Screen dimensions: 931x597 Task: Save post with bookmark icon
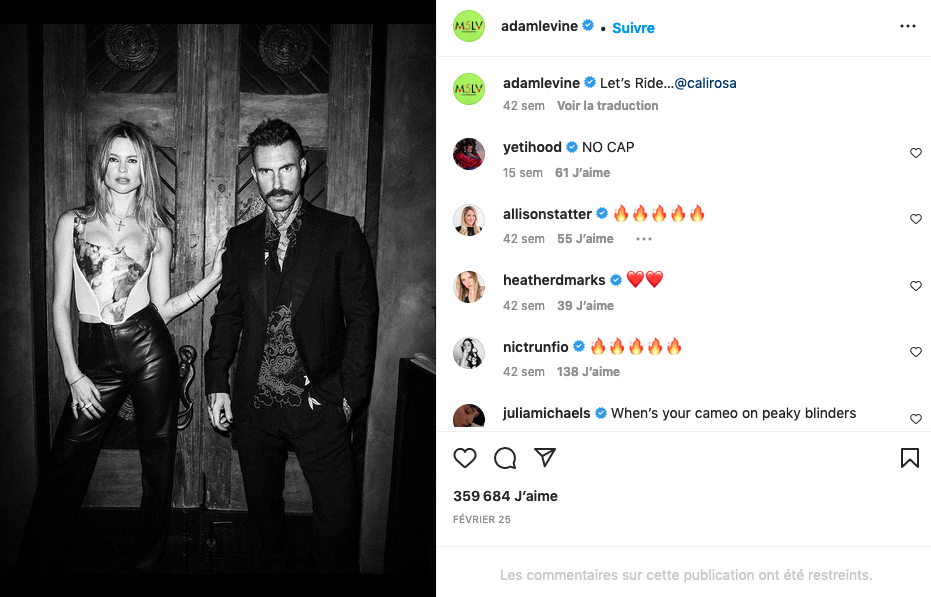tap(909, 458)
